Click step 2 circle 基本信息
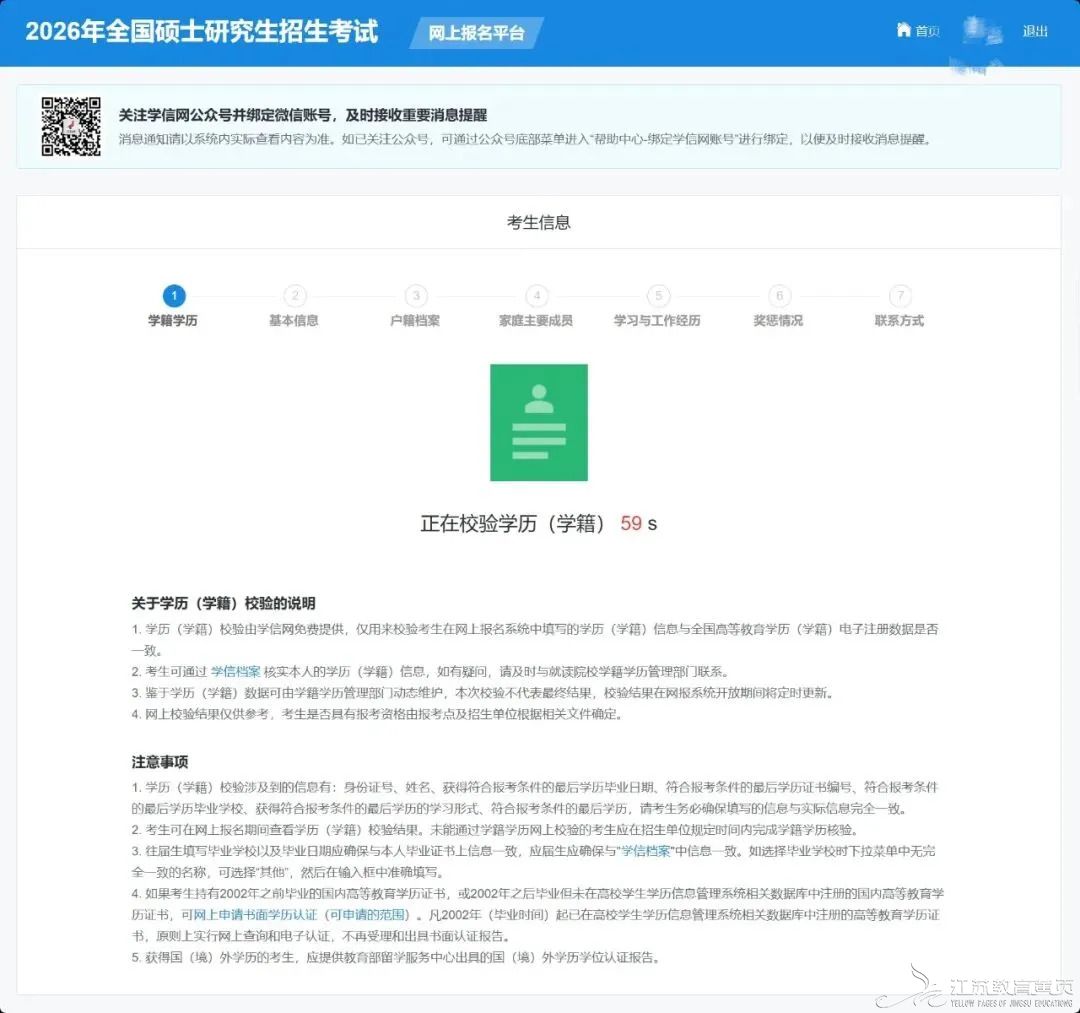1080x1013 pixels. [294, 296]
